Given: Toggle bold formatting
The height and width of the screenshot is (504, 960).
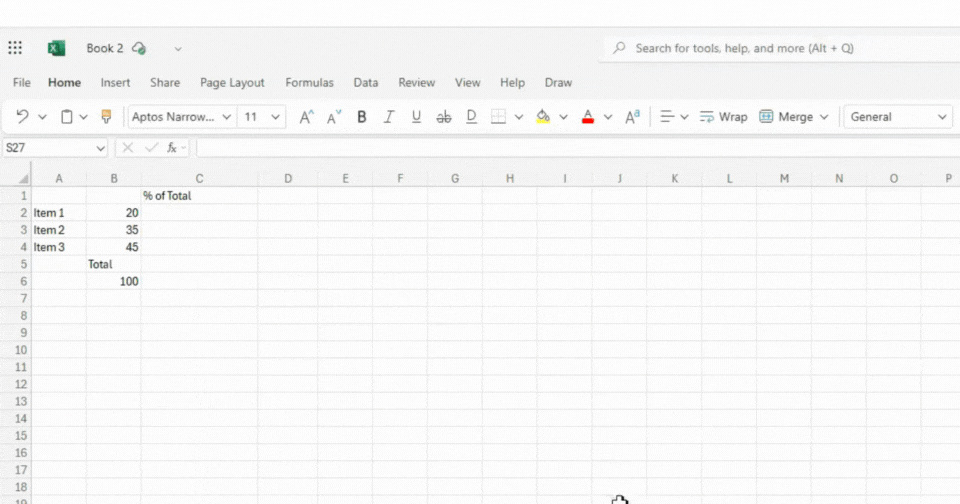Looking at the screenshot, I should pos(362,116).
